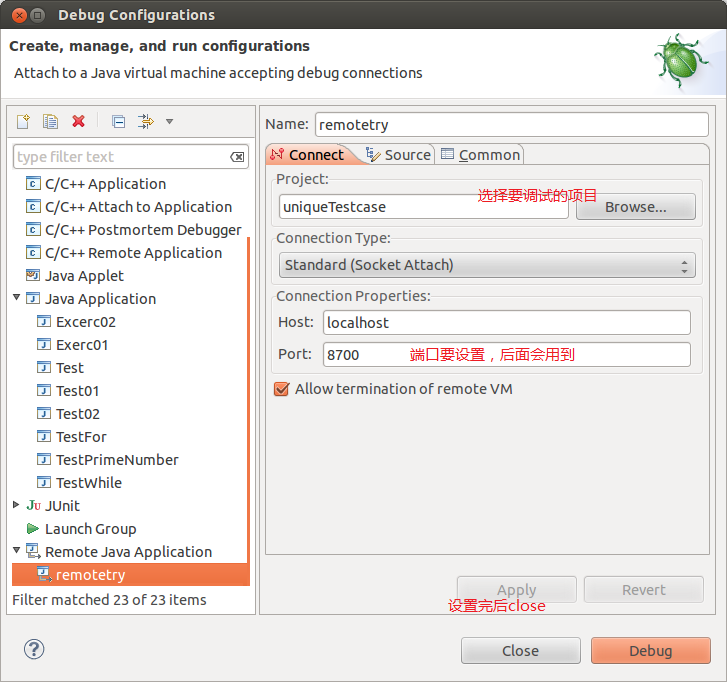Image resolution: width=727 pixels, height=682 pixels.
Task: Select C/C++ Postmortem Debugger item
Action: coord(143,230)
